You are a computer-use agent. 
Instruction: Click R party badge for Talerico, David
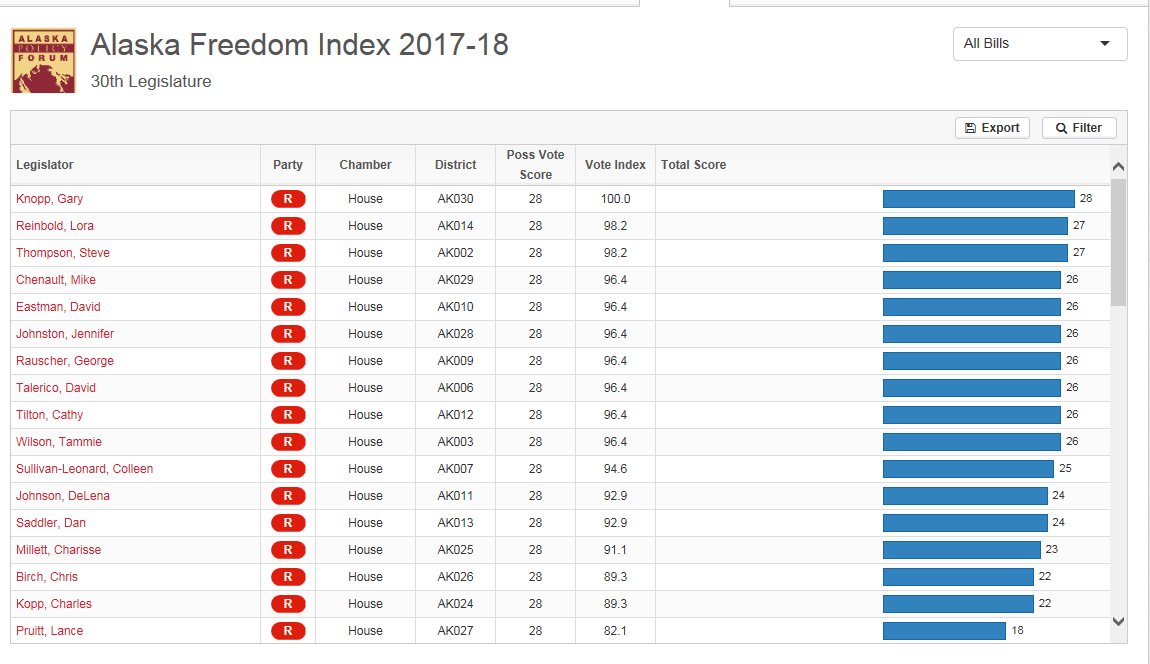click(288, 388)
